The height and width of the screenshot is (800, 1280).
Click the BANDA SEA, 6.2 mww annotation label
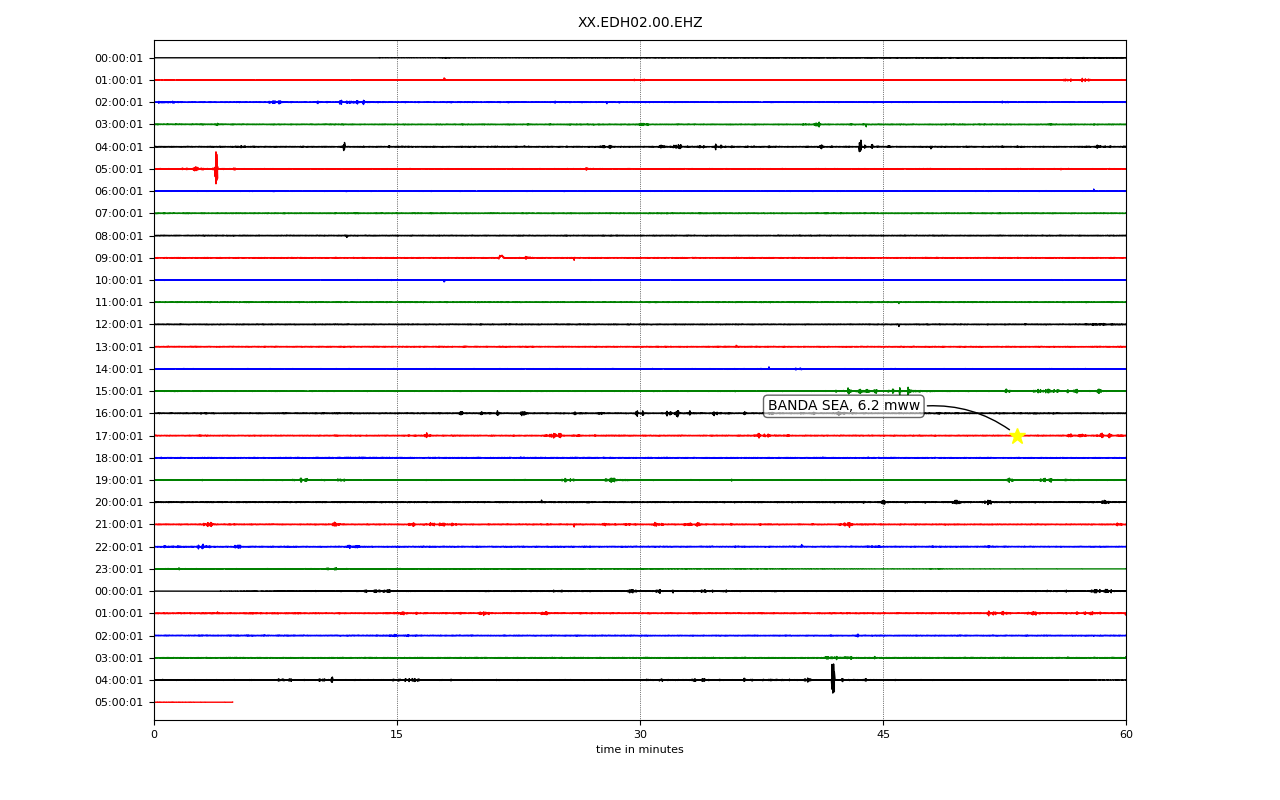tap(843, 406)
